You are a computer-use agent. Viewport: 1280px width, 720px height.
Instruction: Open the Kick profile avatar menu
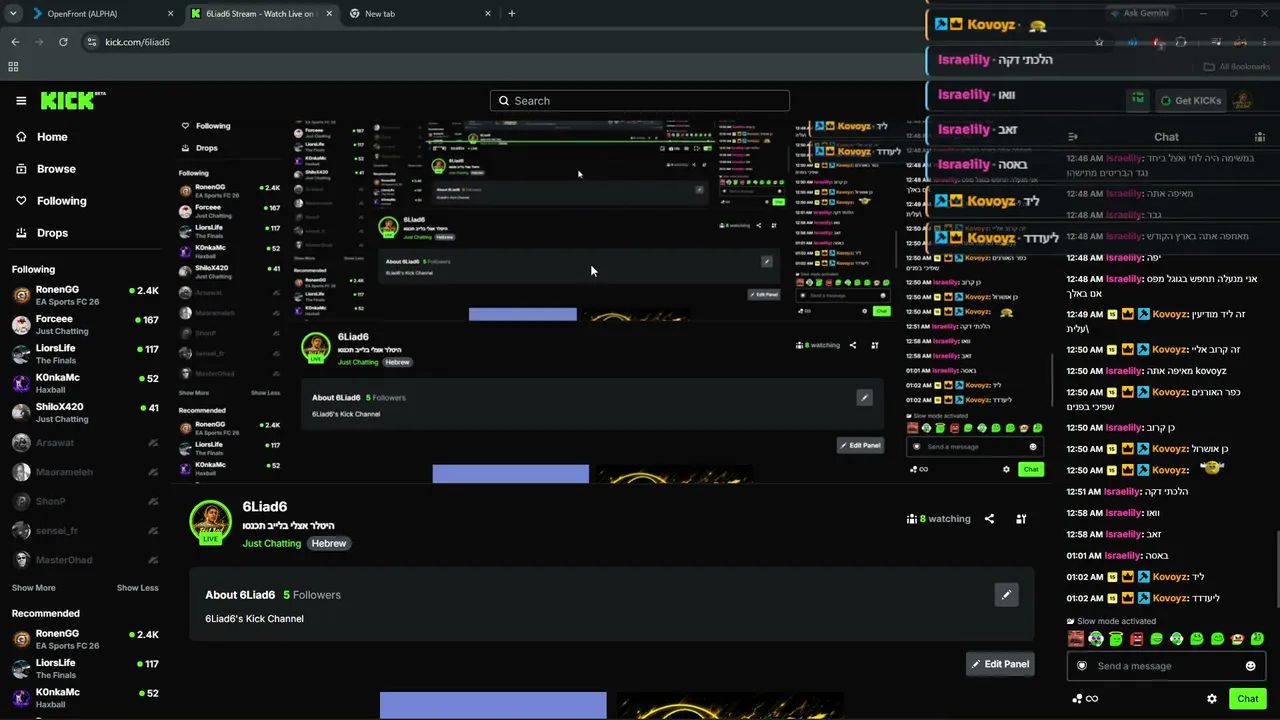pyautogui.click(x=1242, y=101)
